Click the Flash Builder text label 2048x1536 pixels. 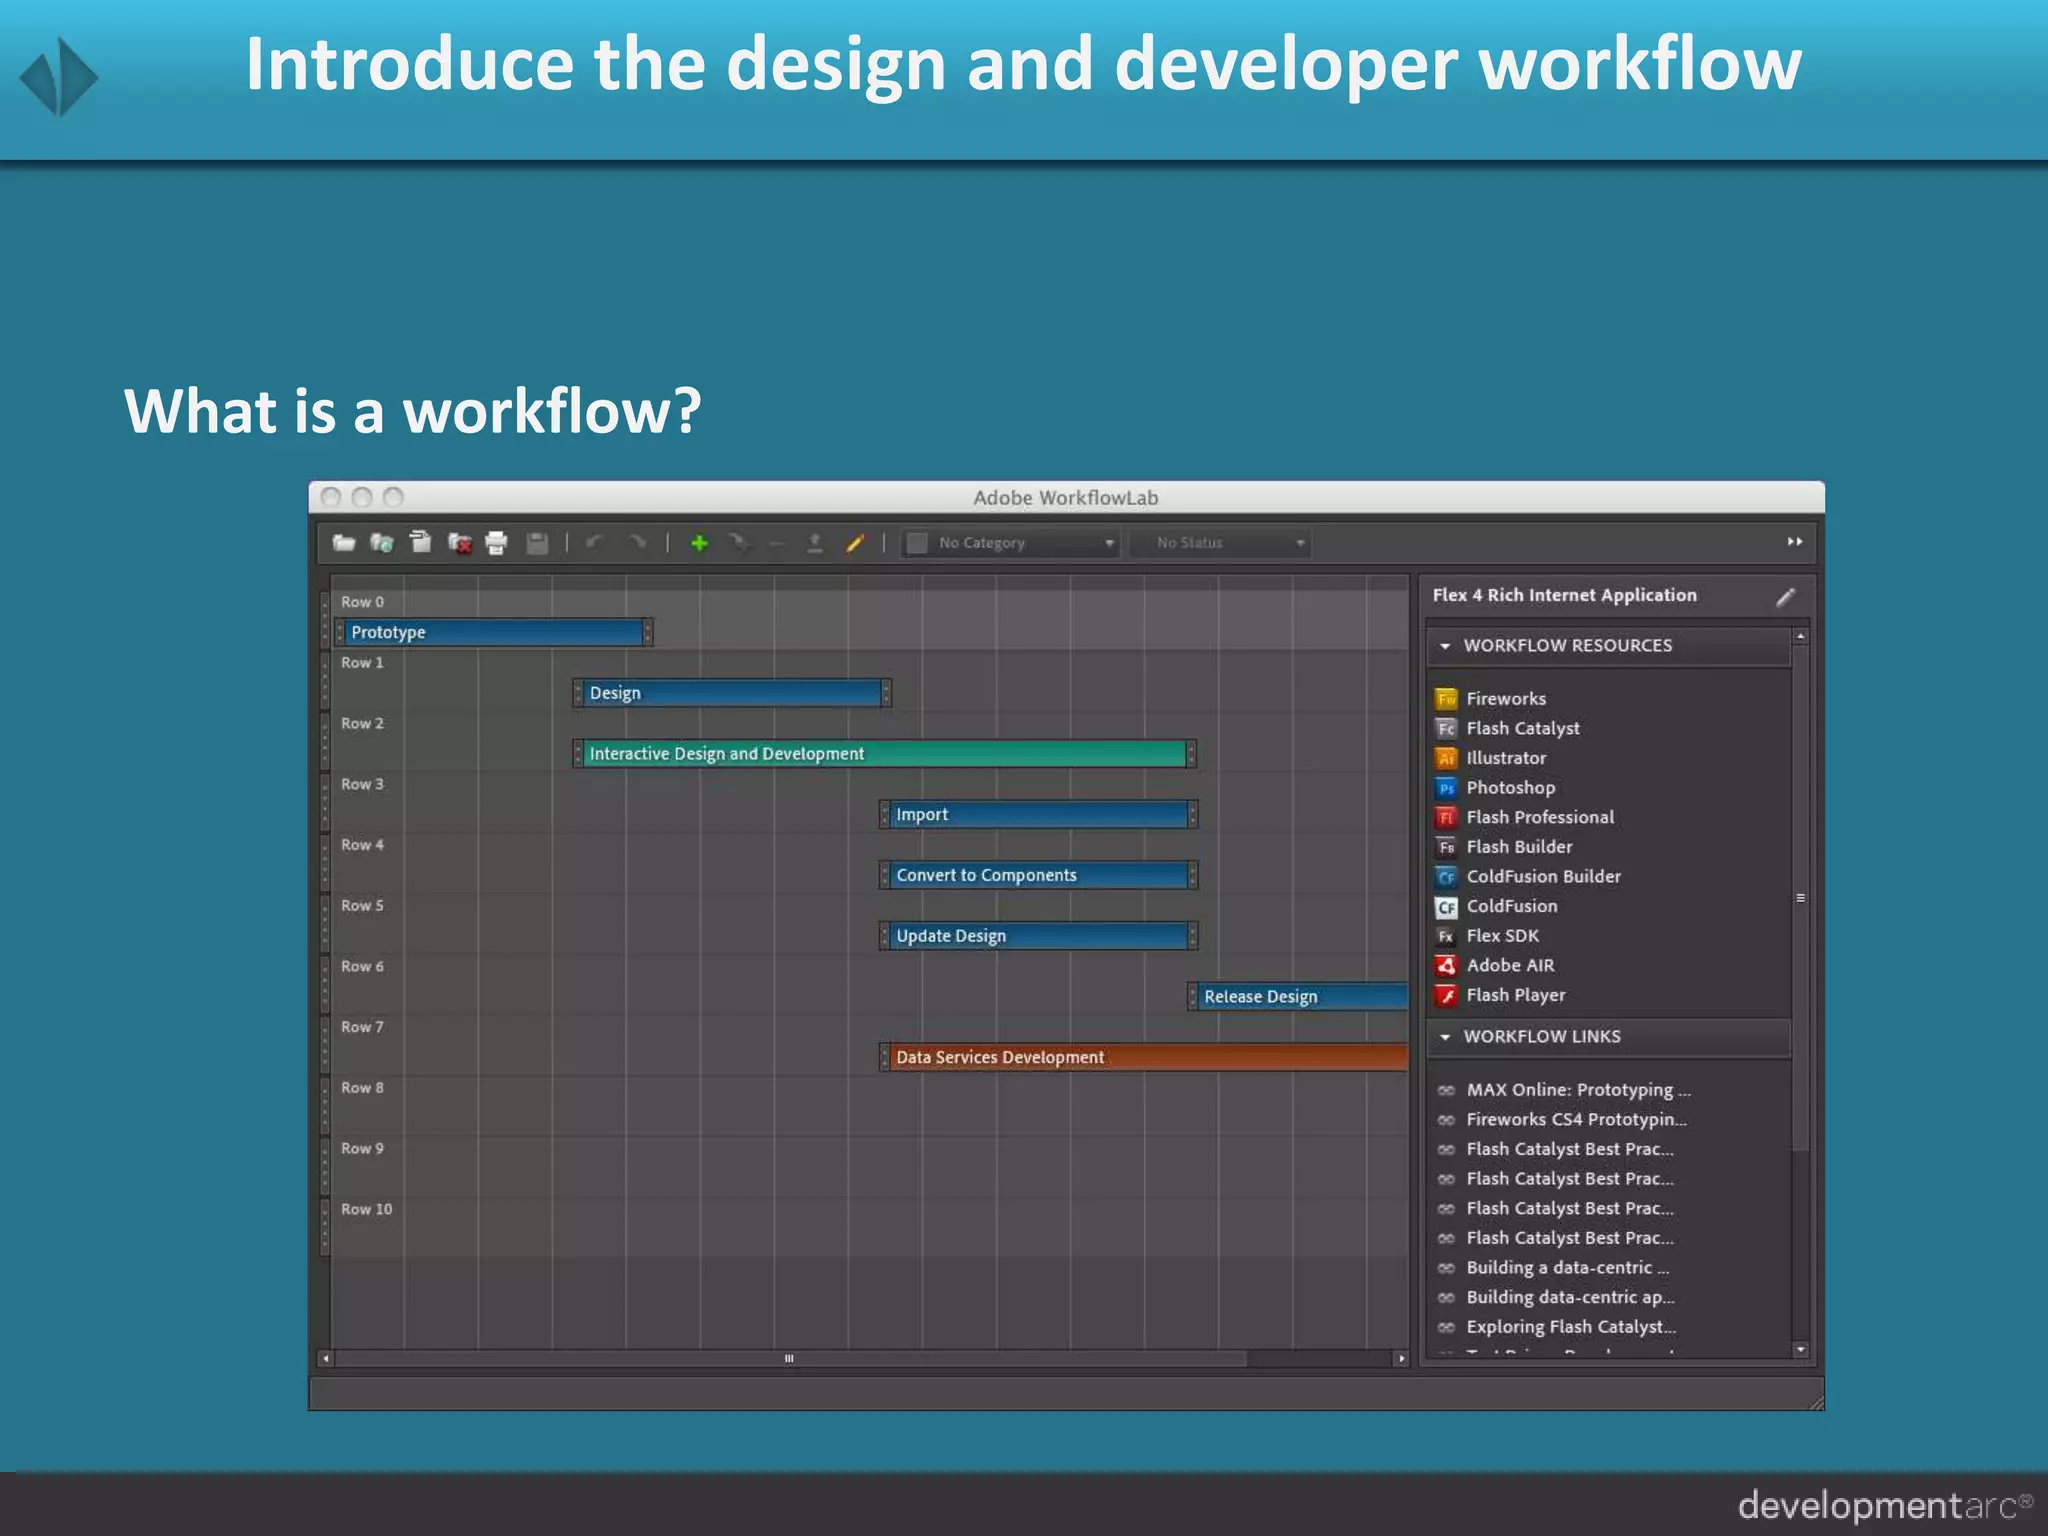pos(1519,847)
